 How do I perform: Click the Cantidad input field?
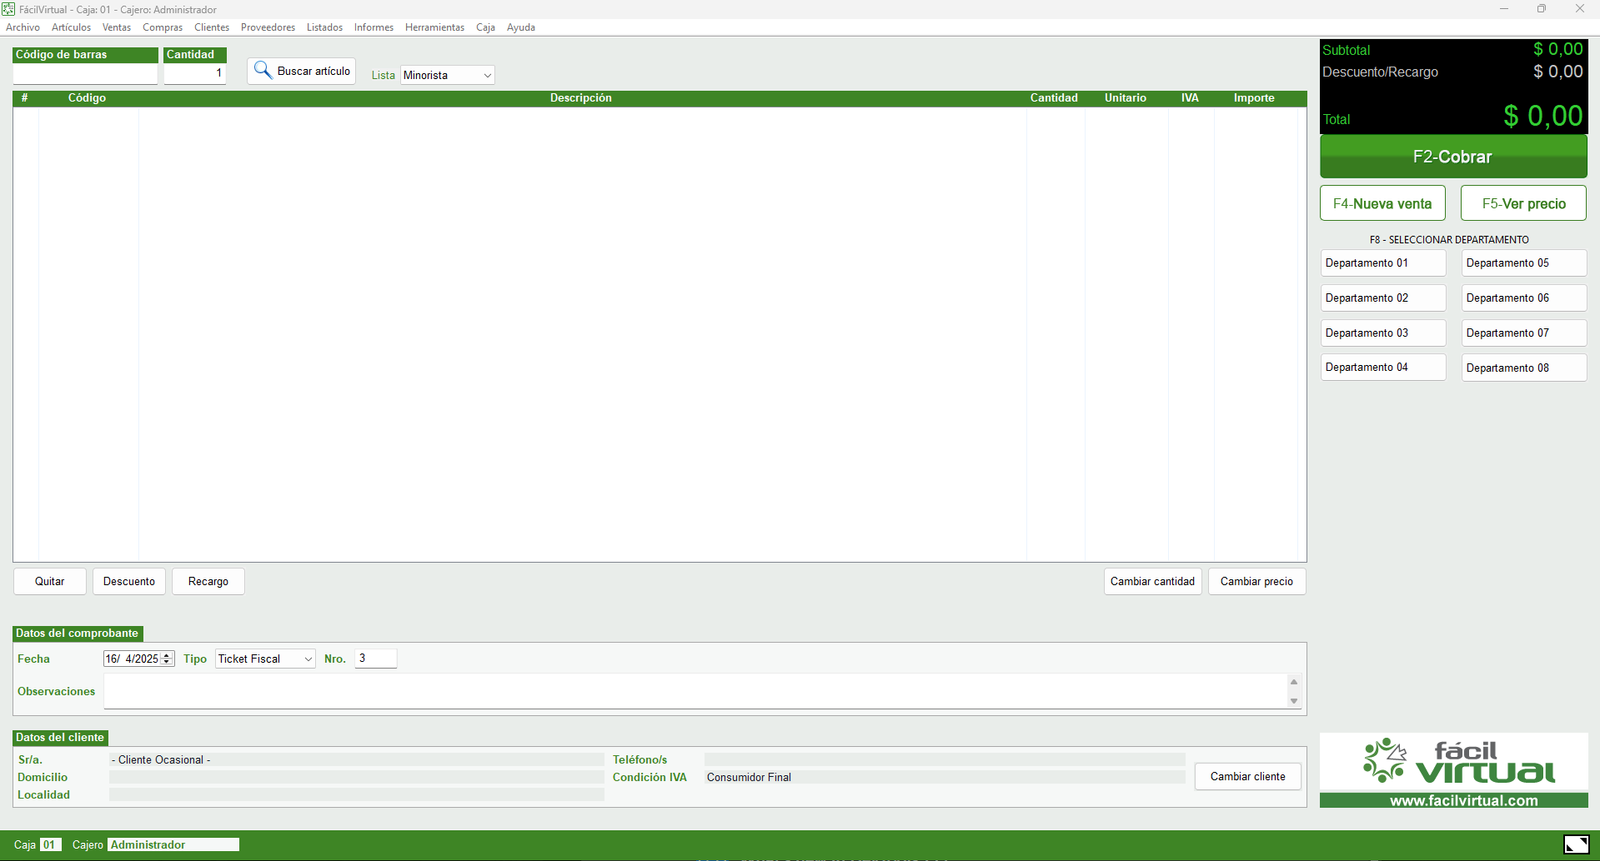tap(195, 74)
